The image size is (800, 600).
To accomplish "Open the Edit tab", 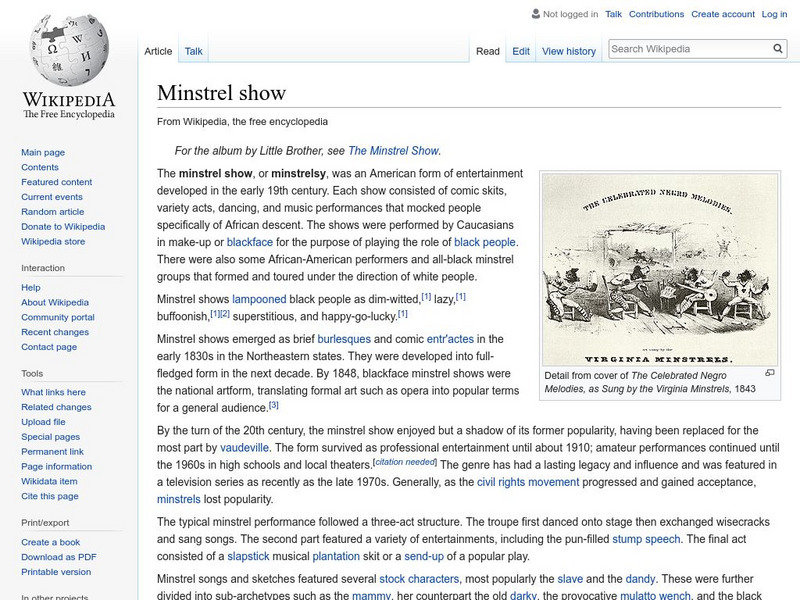I will (521, 51).
